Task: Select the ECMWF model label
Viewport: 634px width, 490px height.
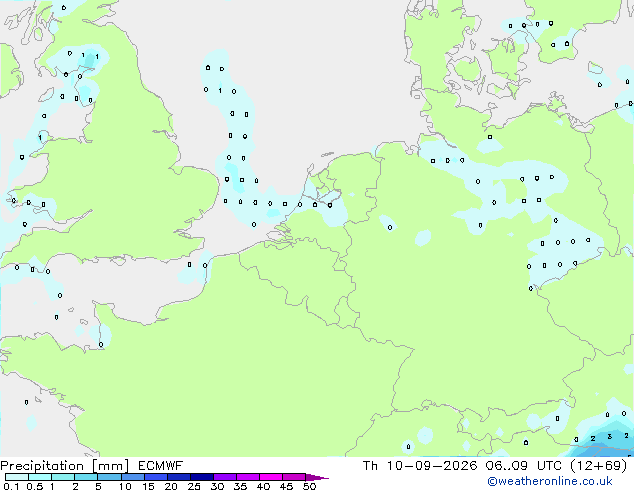Action: 161,466
